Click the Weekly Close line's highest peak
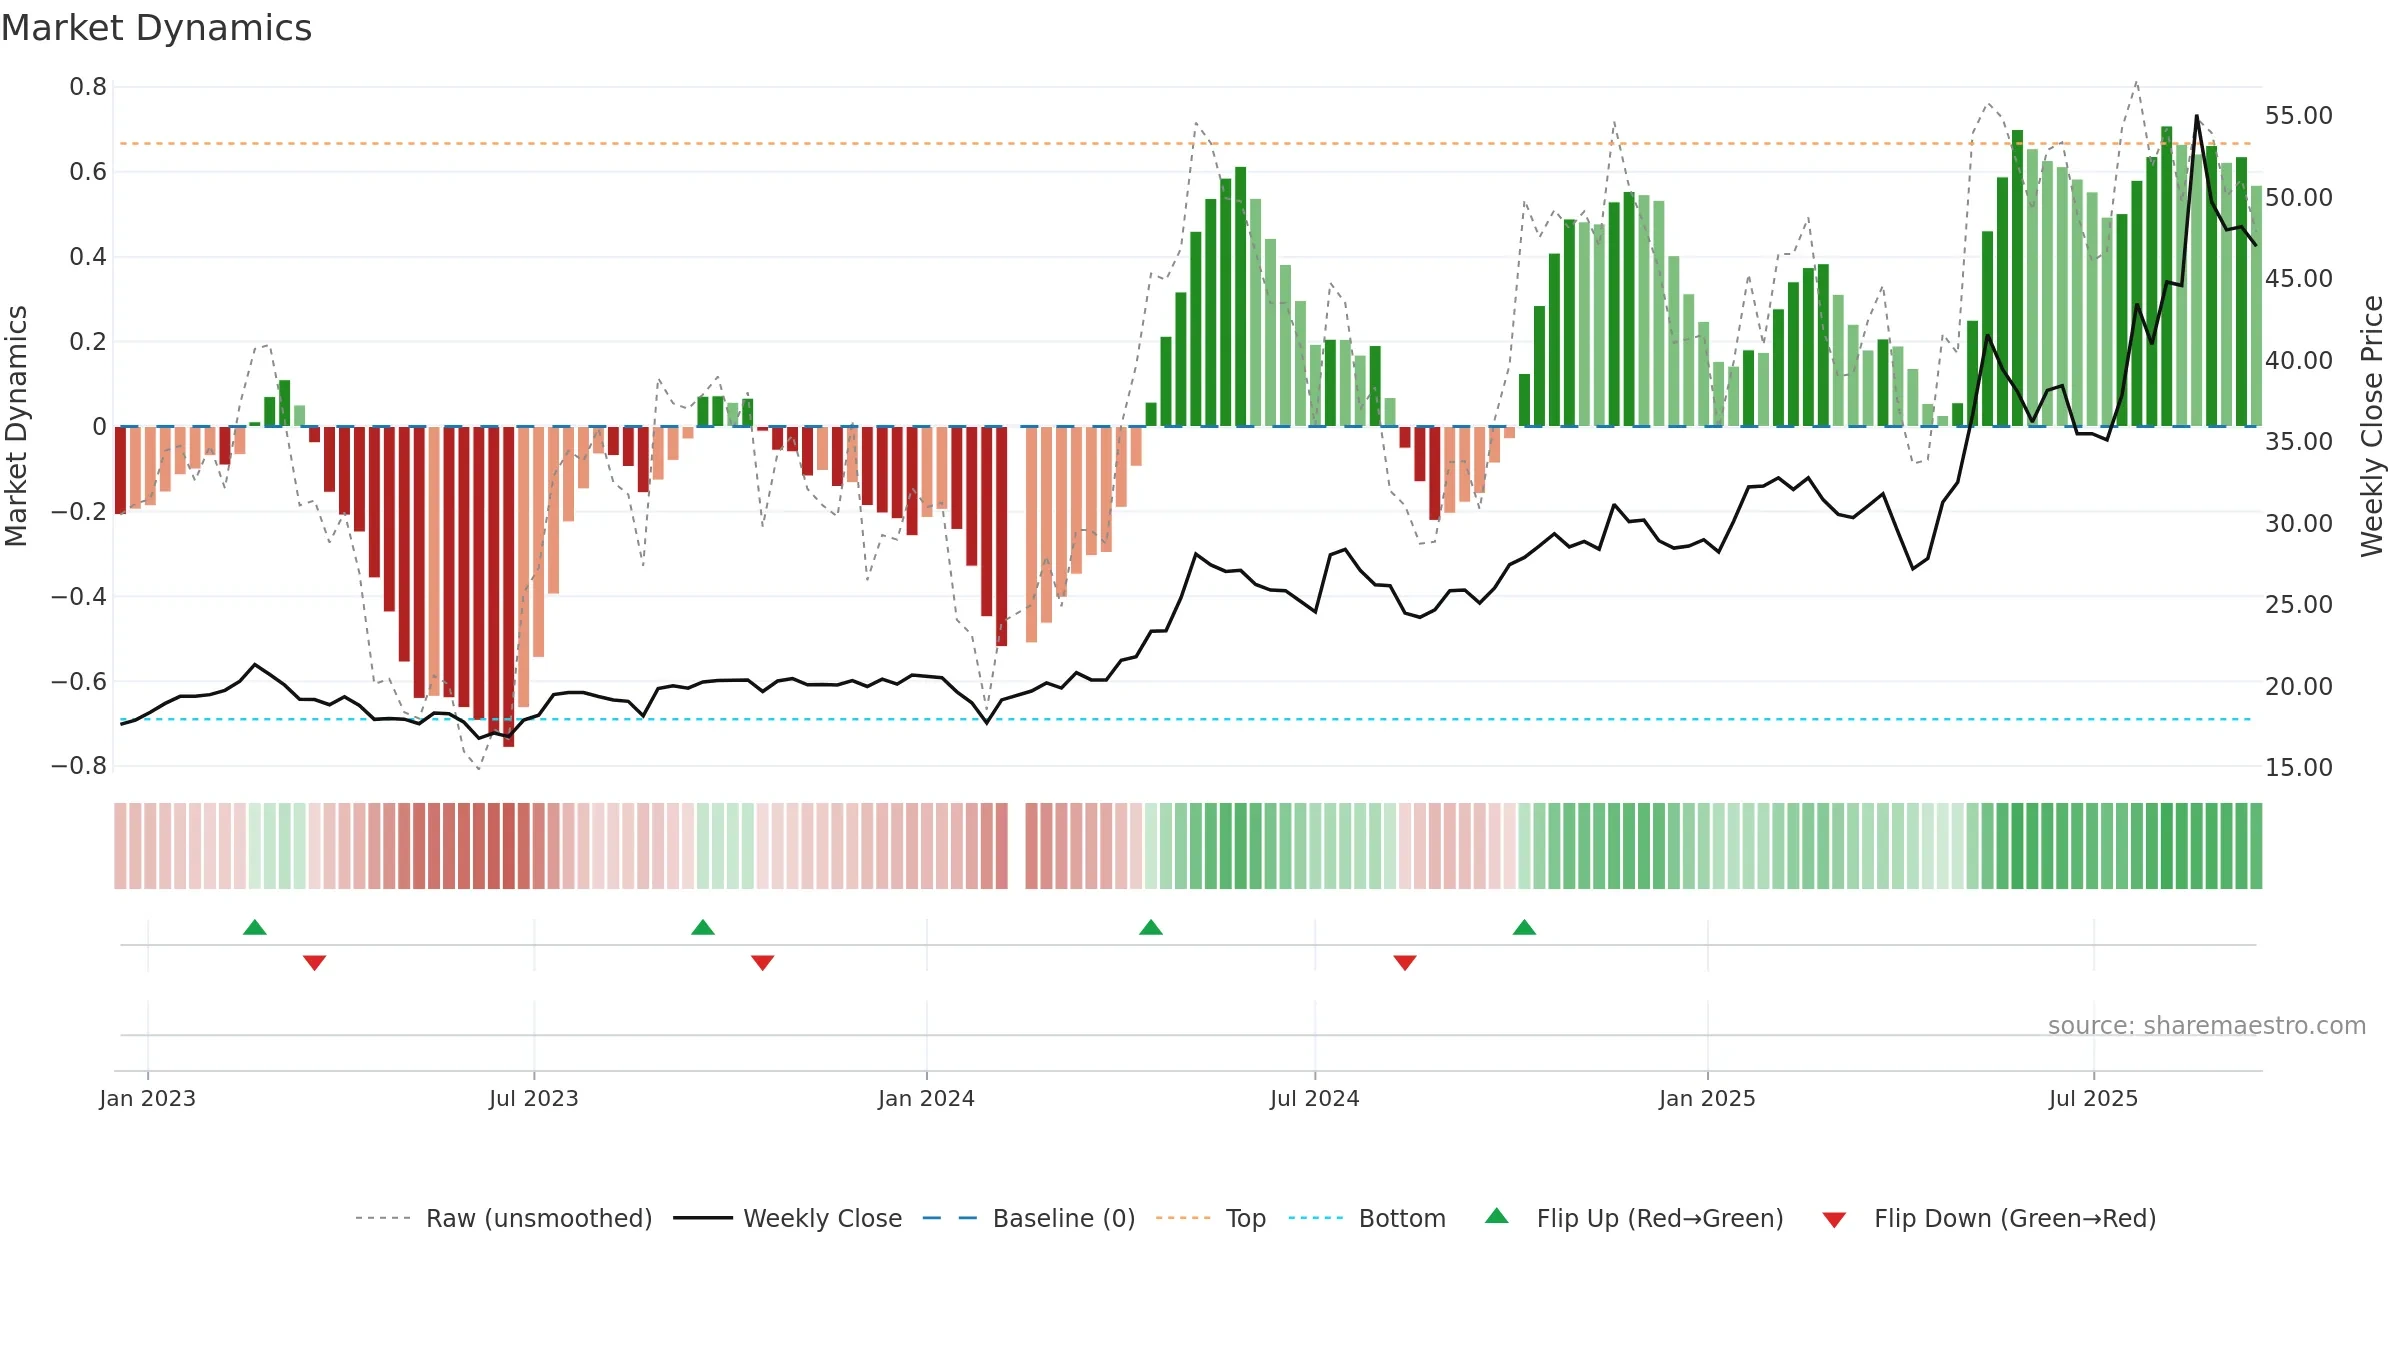The width and height of the screenshot is (2400, 1350). pos(2197,116)
